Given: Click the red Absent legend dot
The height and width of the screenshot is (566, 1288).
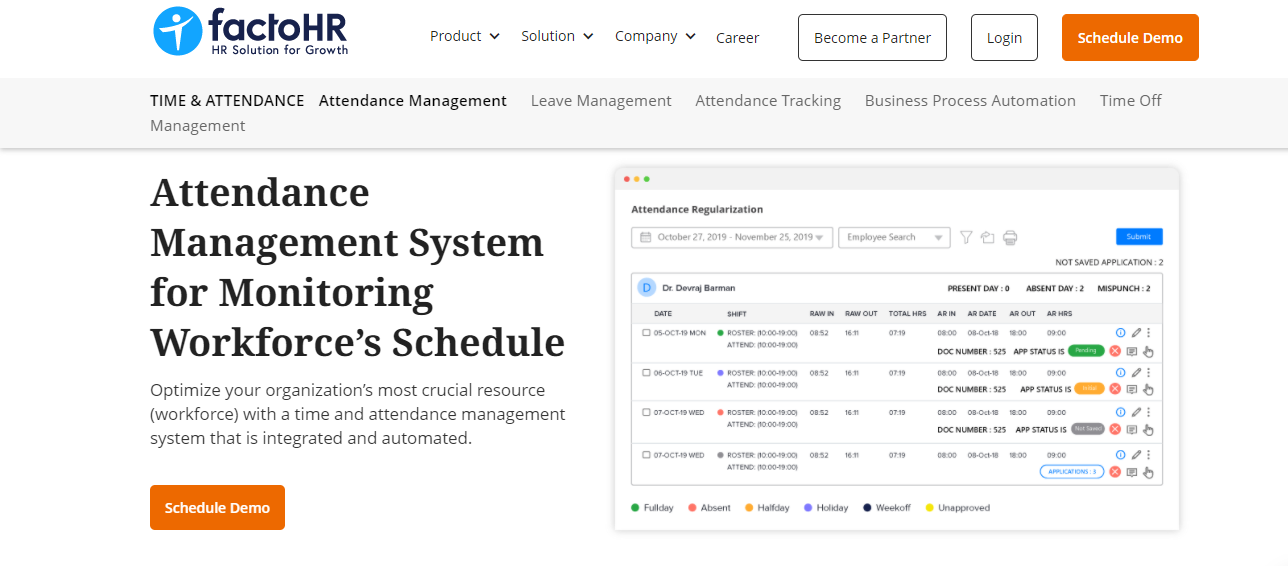Looking at the screenshot, I should 692,508.
